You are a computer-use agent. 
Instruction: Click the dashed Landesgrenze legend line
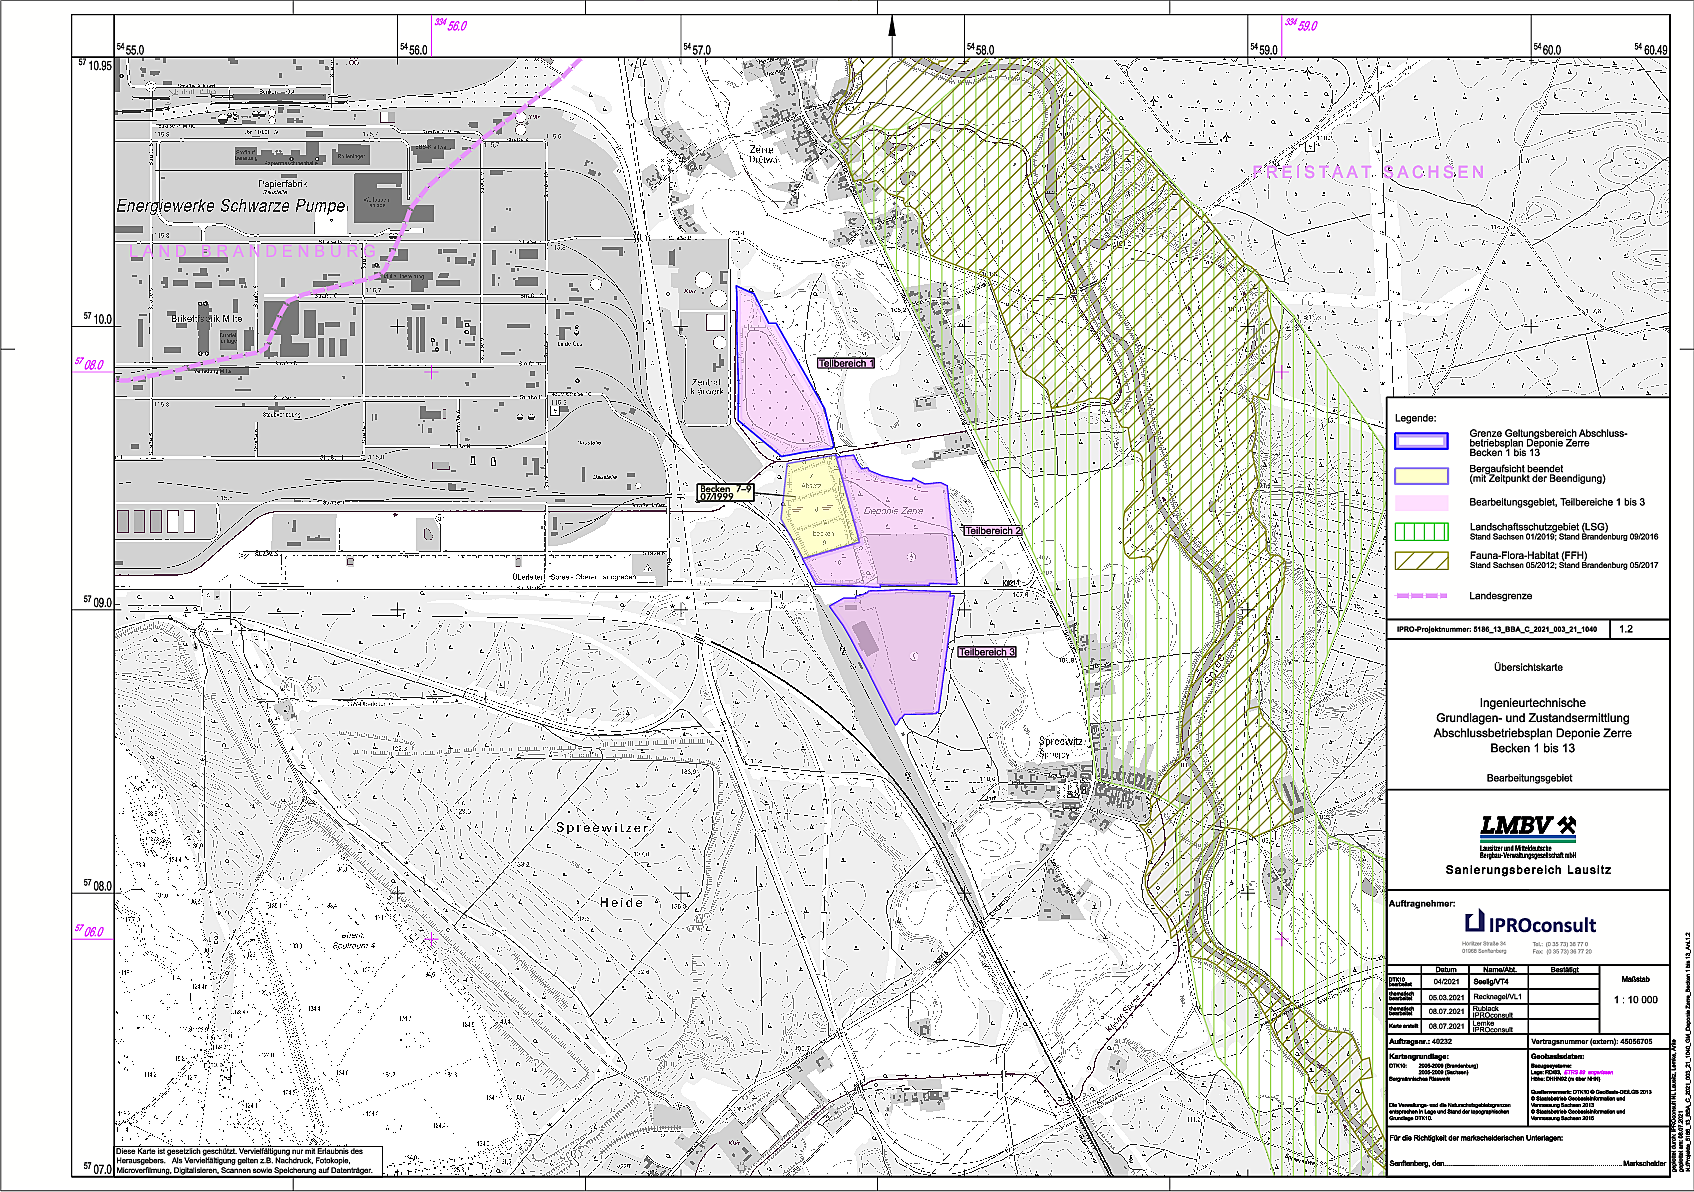[1421, 596]
